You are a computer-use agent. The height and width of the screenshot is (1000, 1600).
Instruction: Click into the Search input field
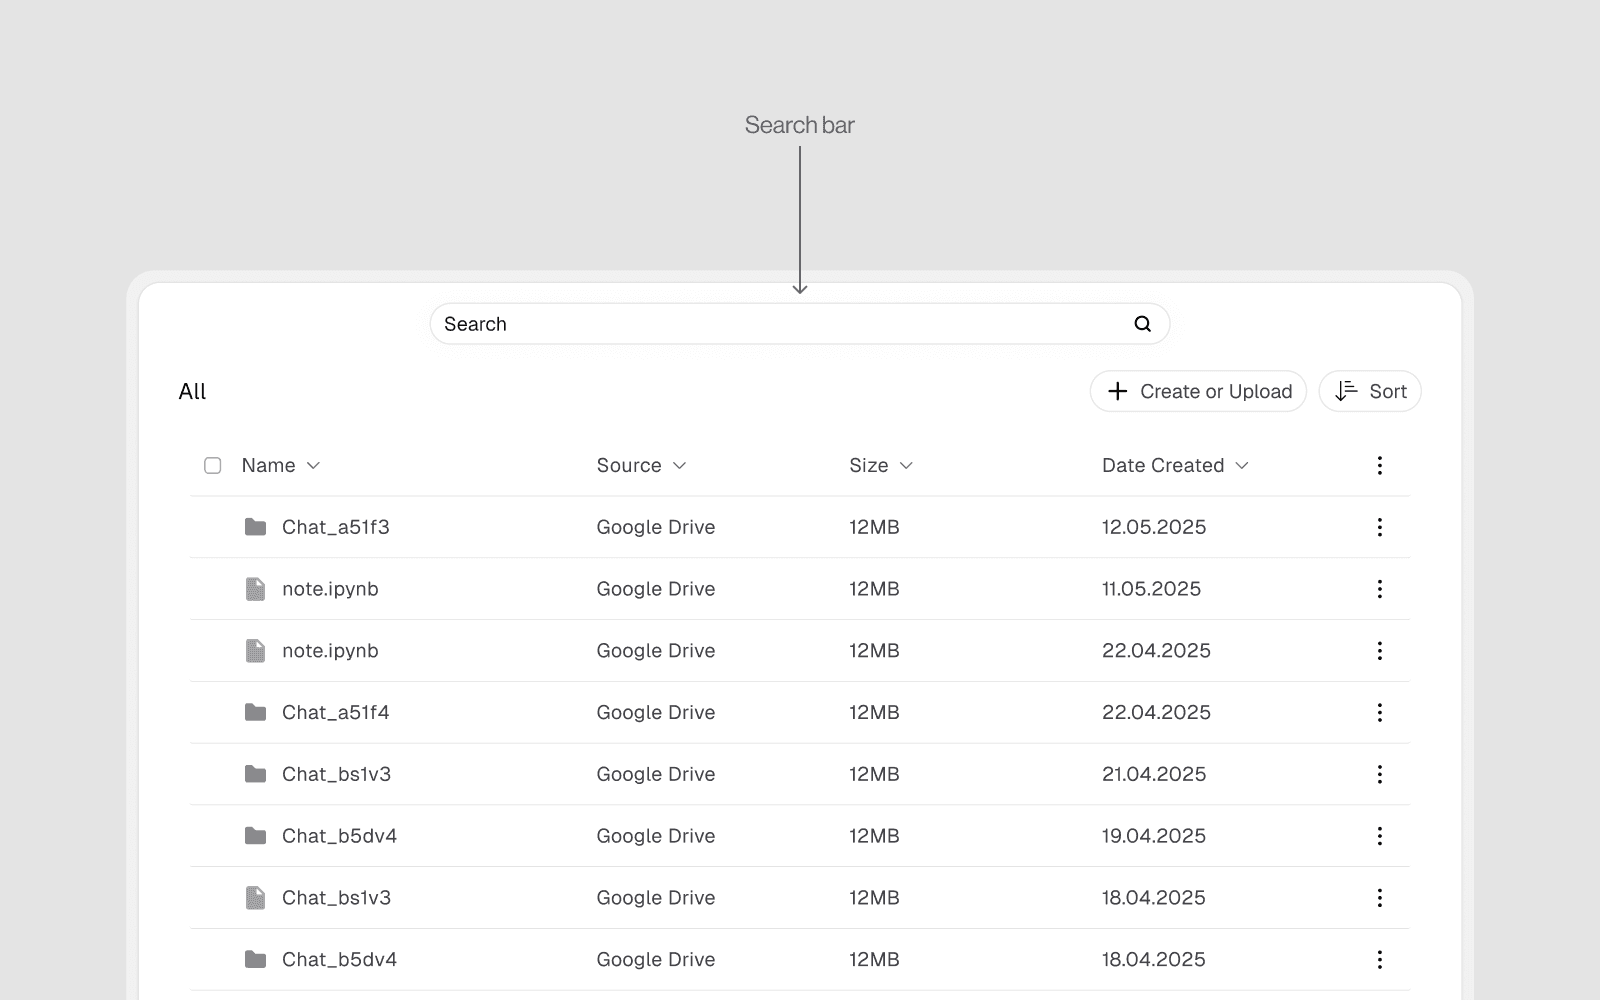780,324
